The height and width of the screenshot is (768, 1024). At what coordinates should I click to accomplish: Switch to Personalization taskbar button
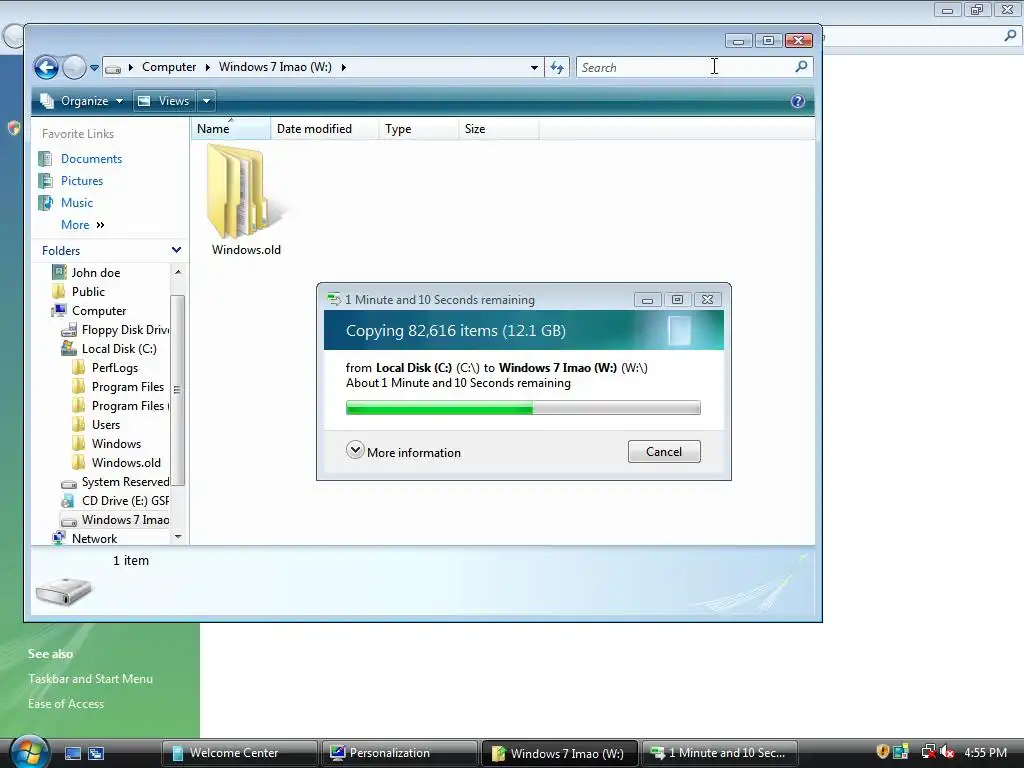click(x=399, y=753)
